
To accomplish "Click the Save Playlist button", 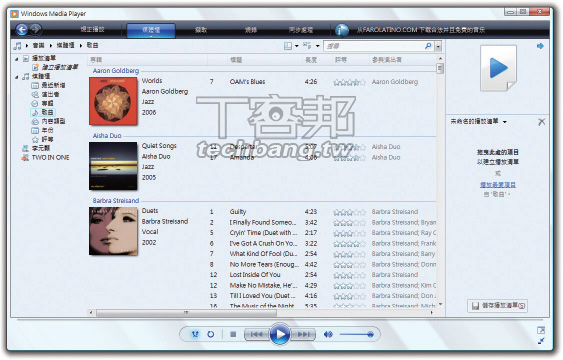I will (497, 305).
